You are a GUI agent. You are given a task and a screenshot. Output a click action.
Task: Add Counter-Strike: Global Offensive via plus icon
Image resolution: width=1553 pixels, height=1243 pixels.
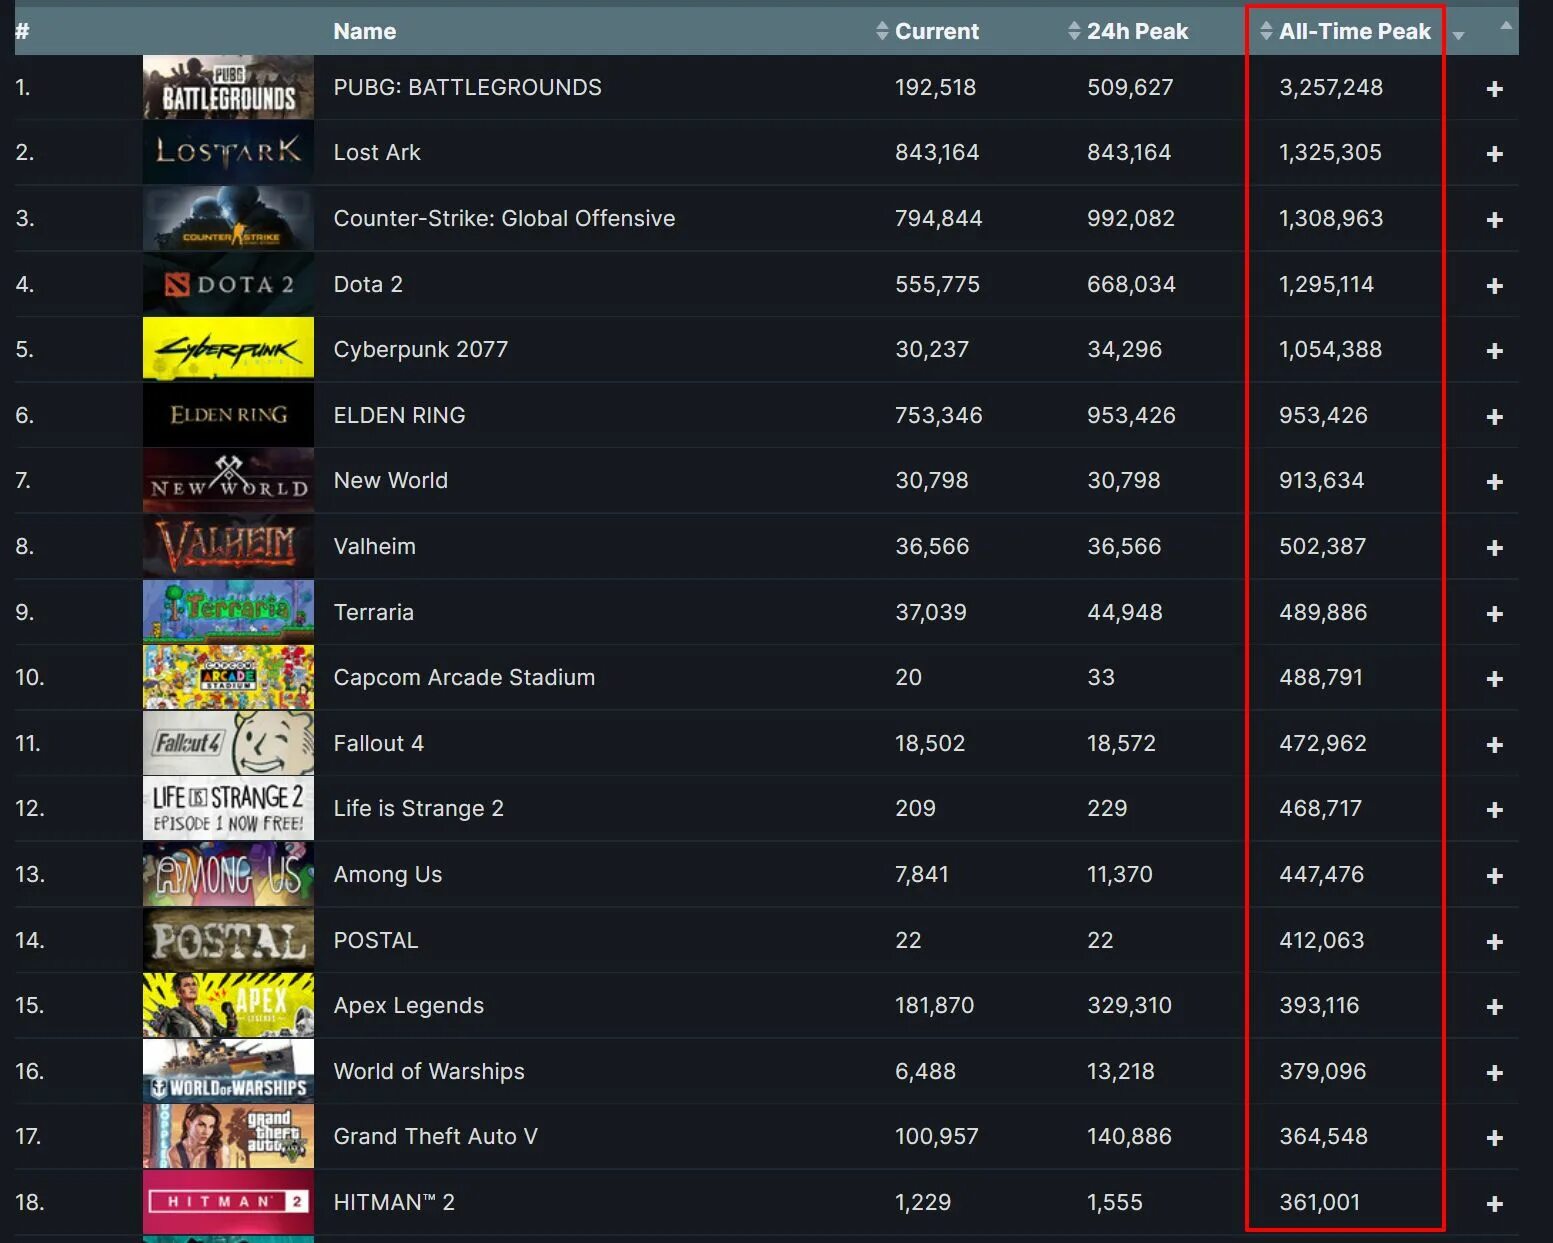coord(1494,220)
